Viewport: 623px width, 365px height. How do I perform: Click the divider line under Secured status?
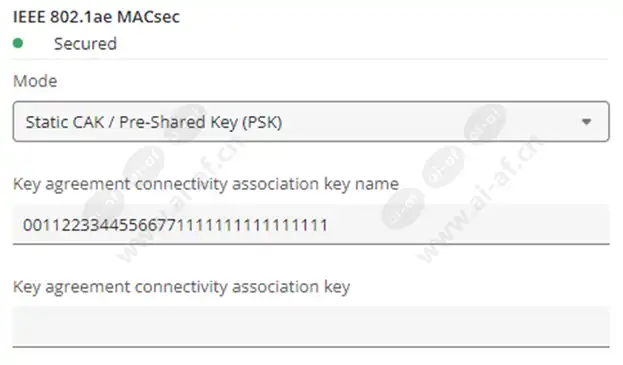(x=311, y=59)
